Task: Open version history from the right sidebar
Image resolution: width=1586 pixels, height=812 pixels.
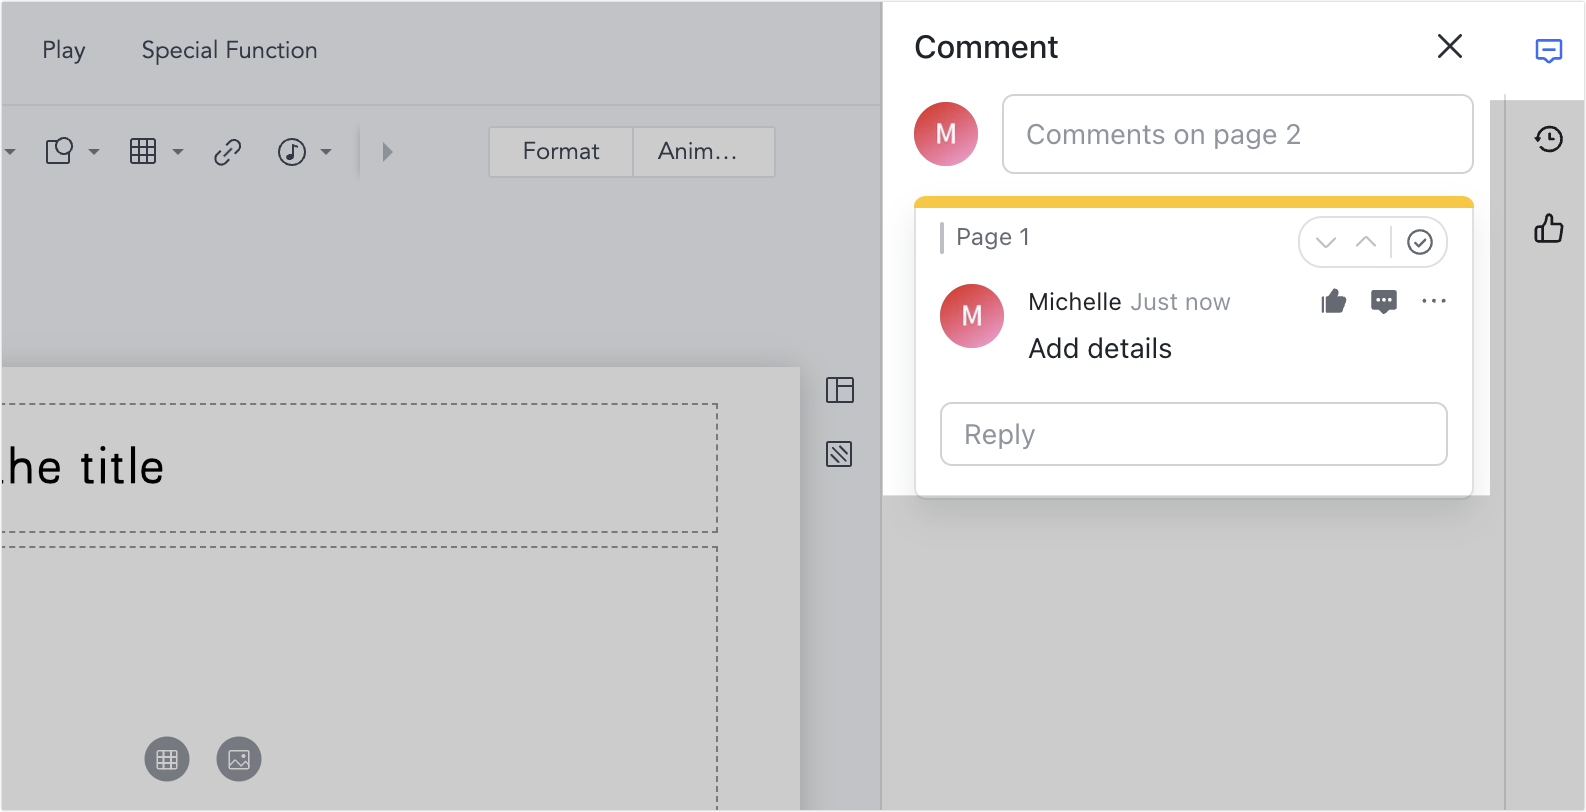Action: click(1548, 139)
